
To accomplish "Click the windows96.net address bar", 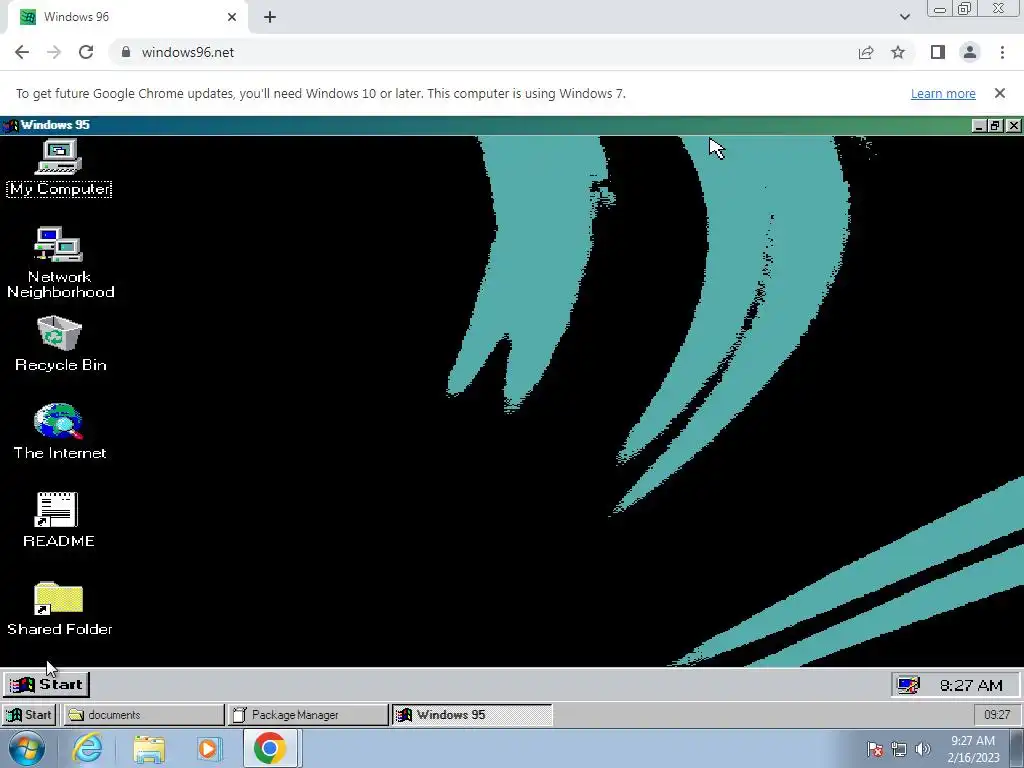I will tap(483, 52).
